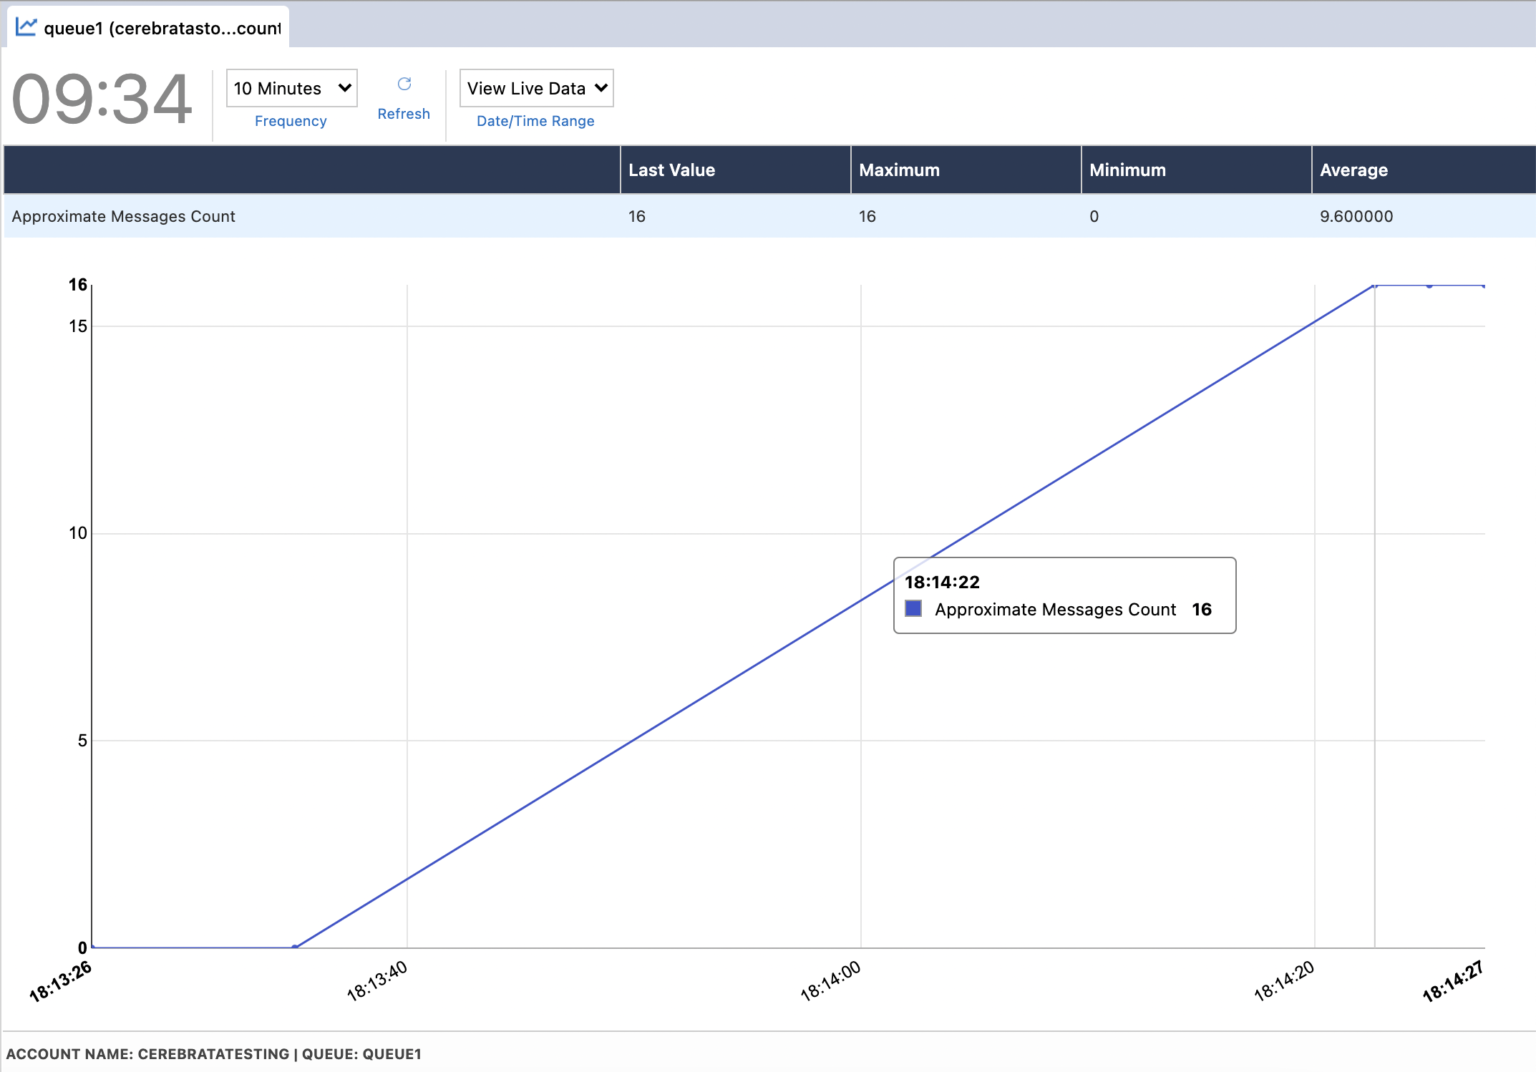Select the Approximate Messages Count row

pyautogui.click(x=123, y=216)
